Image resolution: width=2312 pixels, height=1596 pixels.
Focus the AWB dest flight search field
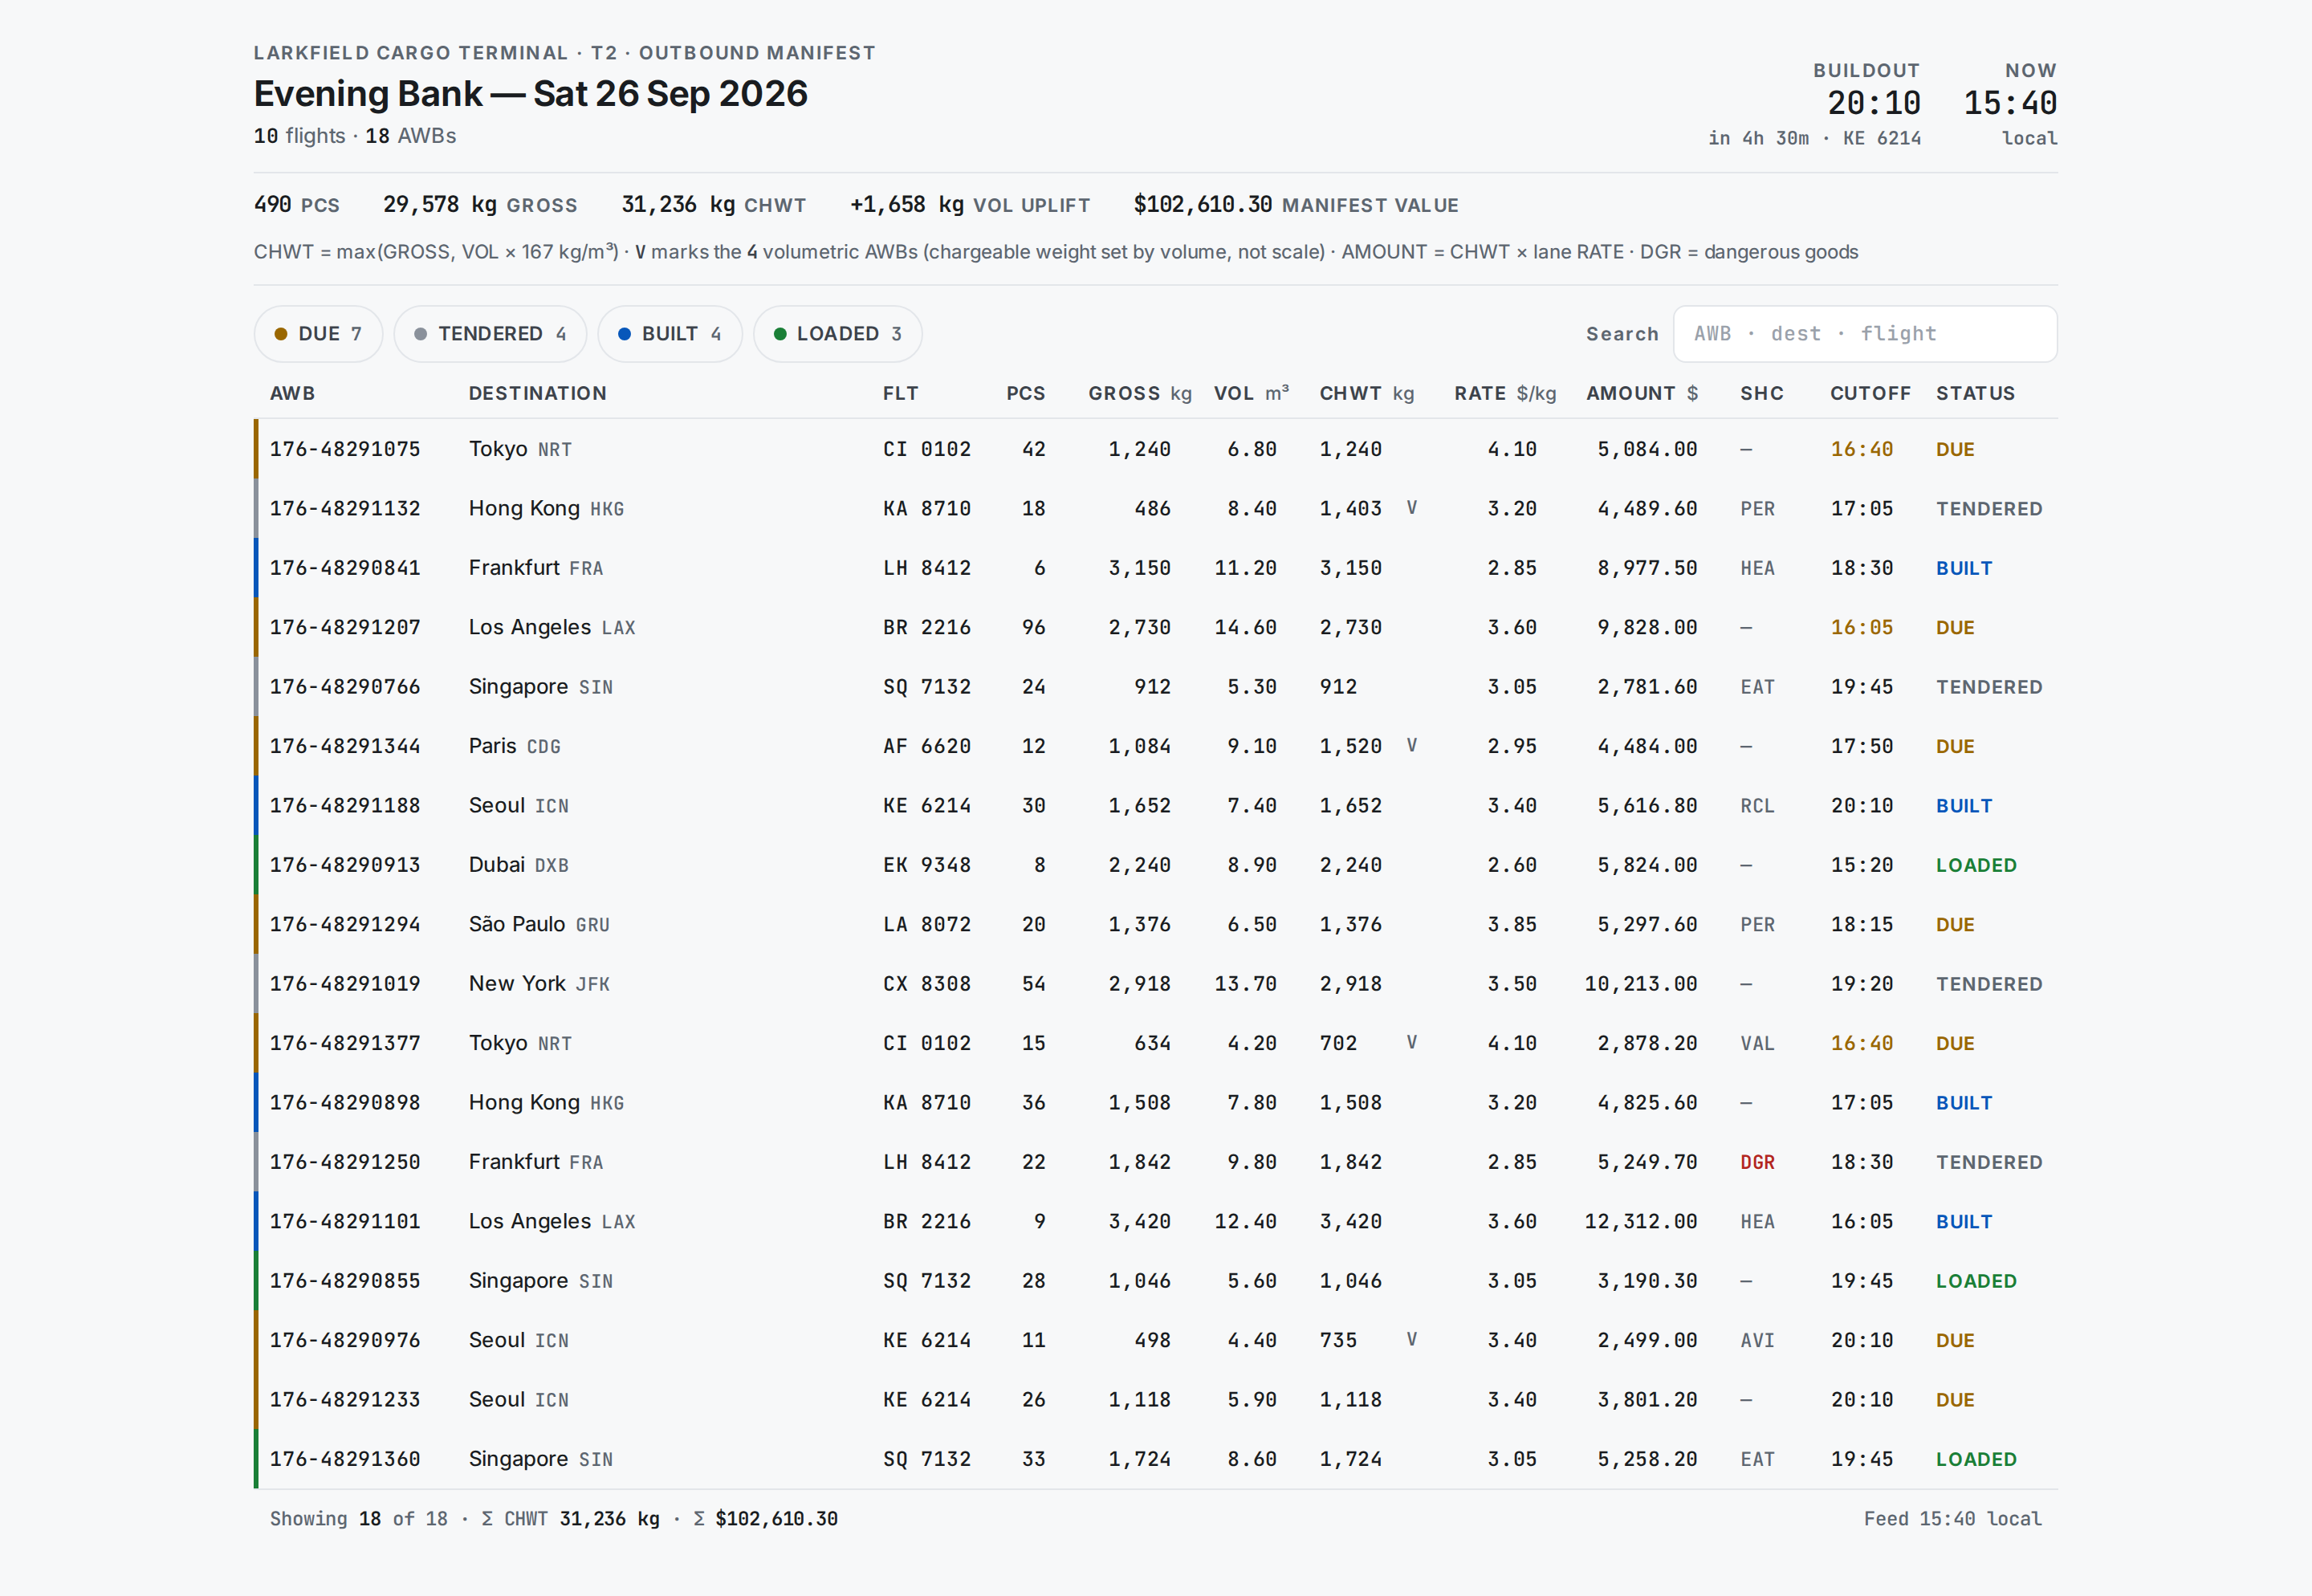click(1865, 334)
